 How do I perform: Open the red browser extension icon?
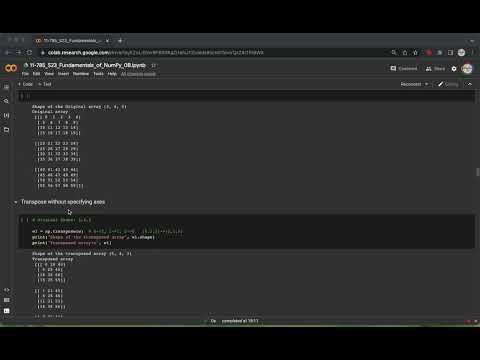429,52
